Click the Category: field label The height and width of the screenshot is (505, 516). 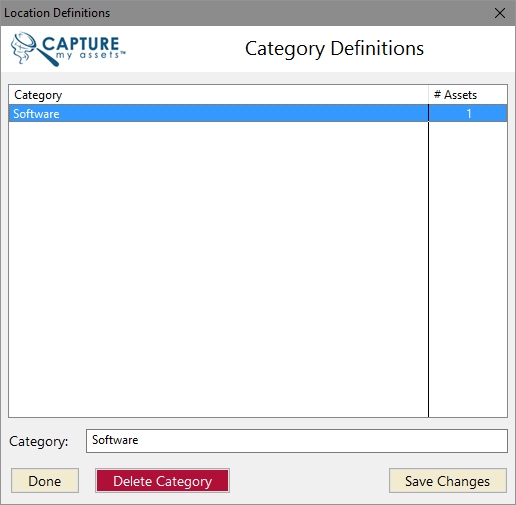pos(39,441)
